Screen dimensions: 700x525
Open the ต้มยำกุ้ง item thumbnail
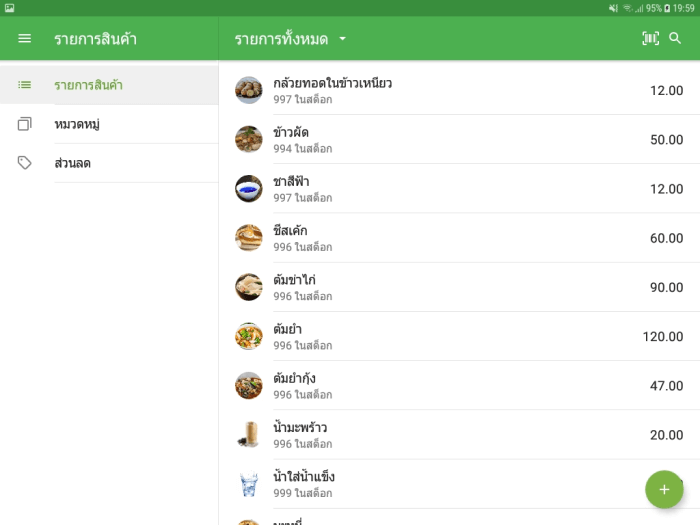249,385
